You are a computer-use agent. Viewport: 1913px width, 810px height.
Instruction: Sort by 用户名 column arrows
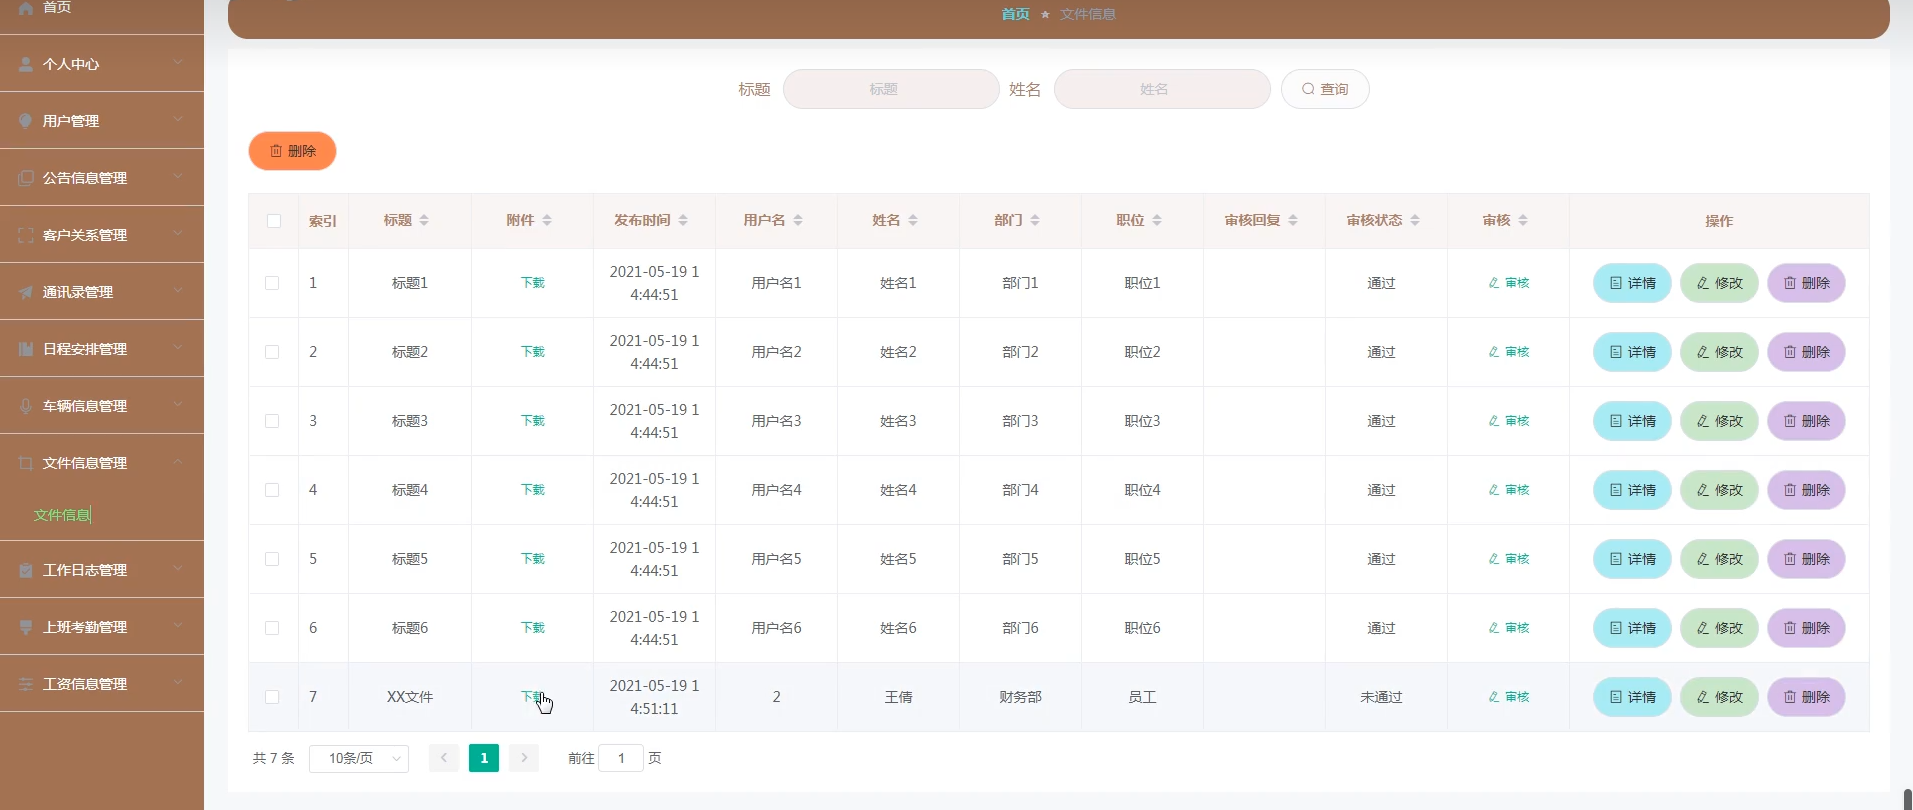(x=798, y=220)
